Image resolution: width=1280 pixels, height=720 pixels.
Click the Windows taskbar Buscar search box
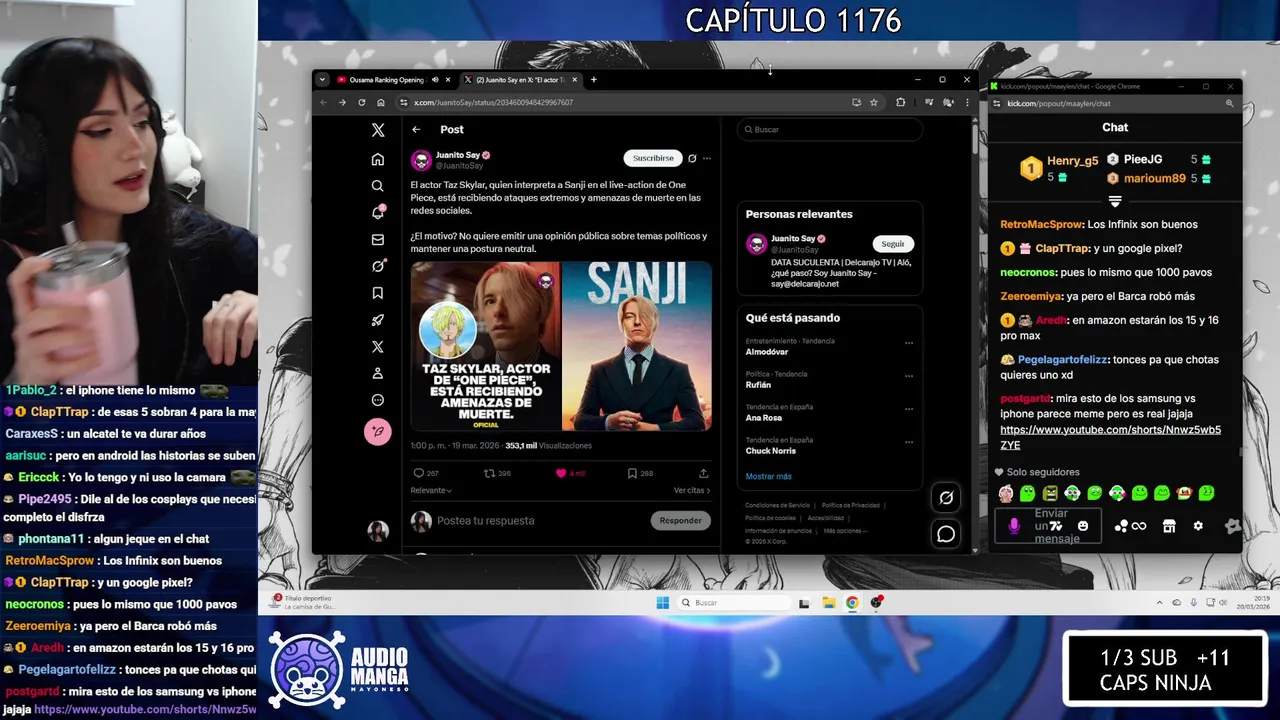coord(735,602)
